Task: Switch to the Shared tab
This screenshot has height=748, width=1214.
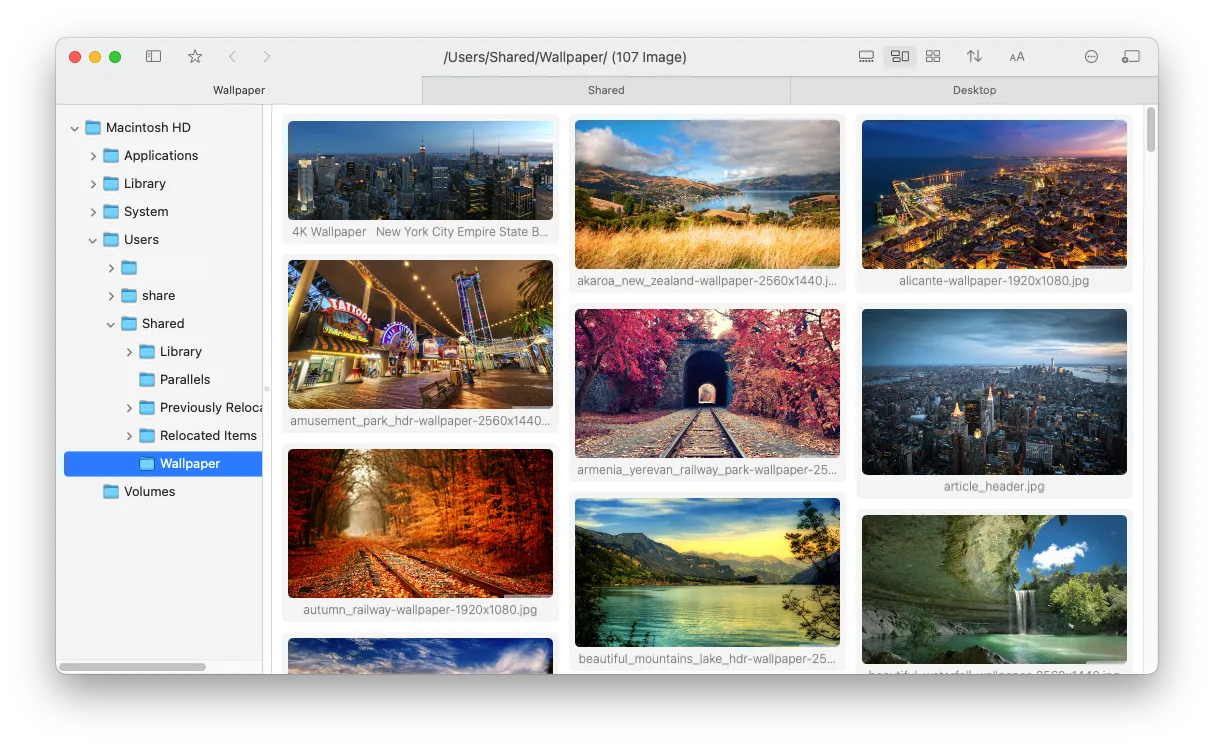Action: (x=606, y=90)
